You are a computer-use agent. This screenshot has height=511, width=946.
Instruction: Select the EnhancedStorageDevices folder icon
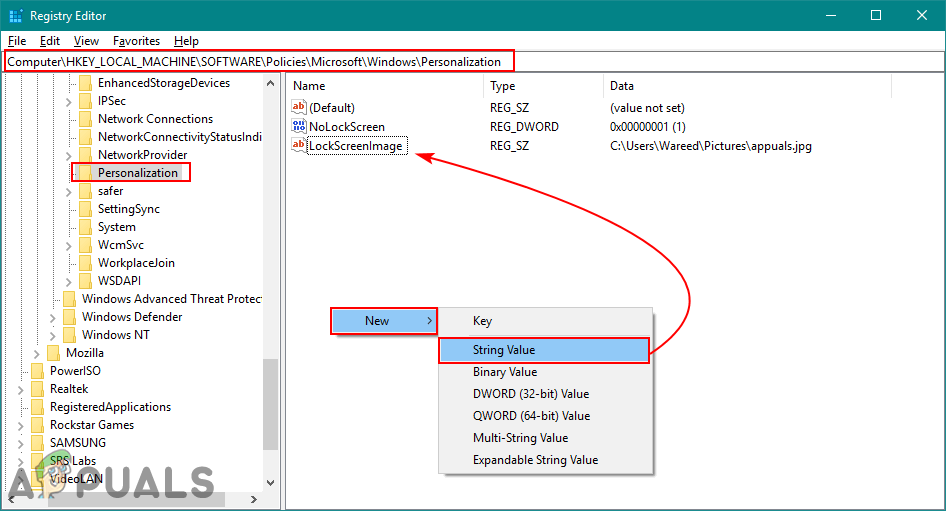click(86, 83)
